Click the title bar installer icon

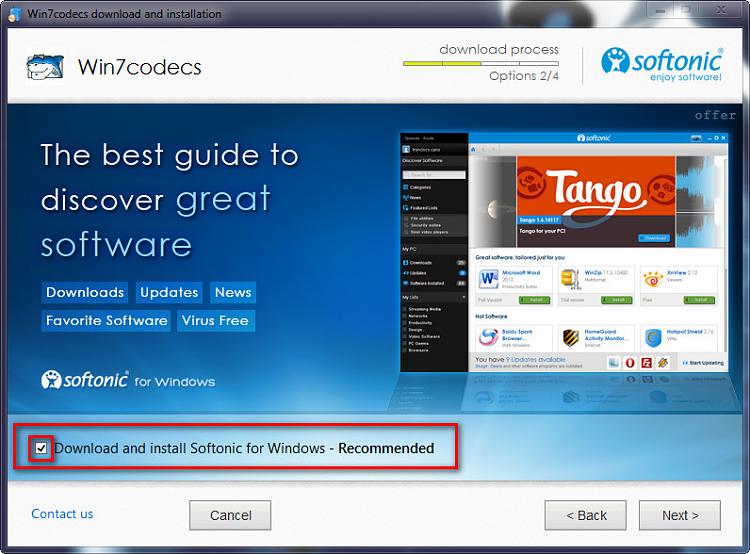[14, 14]
